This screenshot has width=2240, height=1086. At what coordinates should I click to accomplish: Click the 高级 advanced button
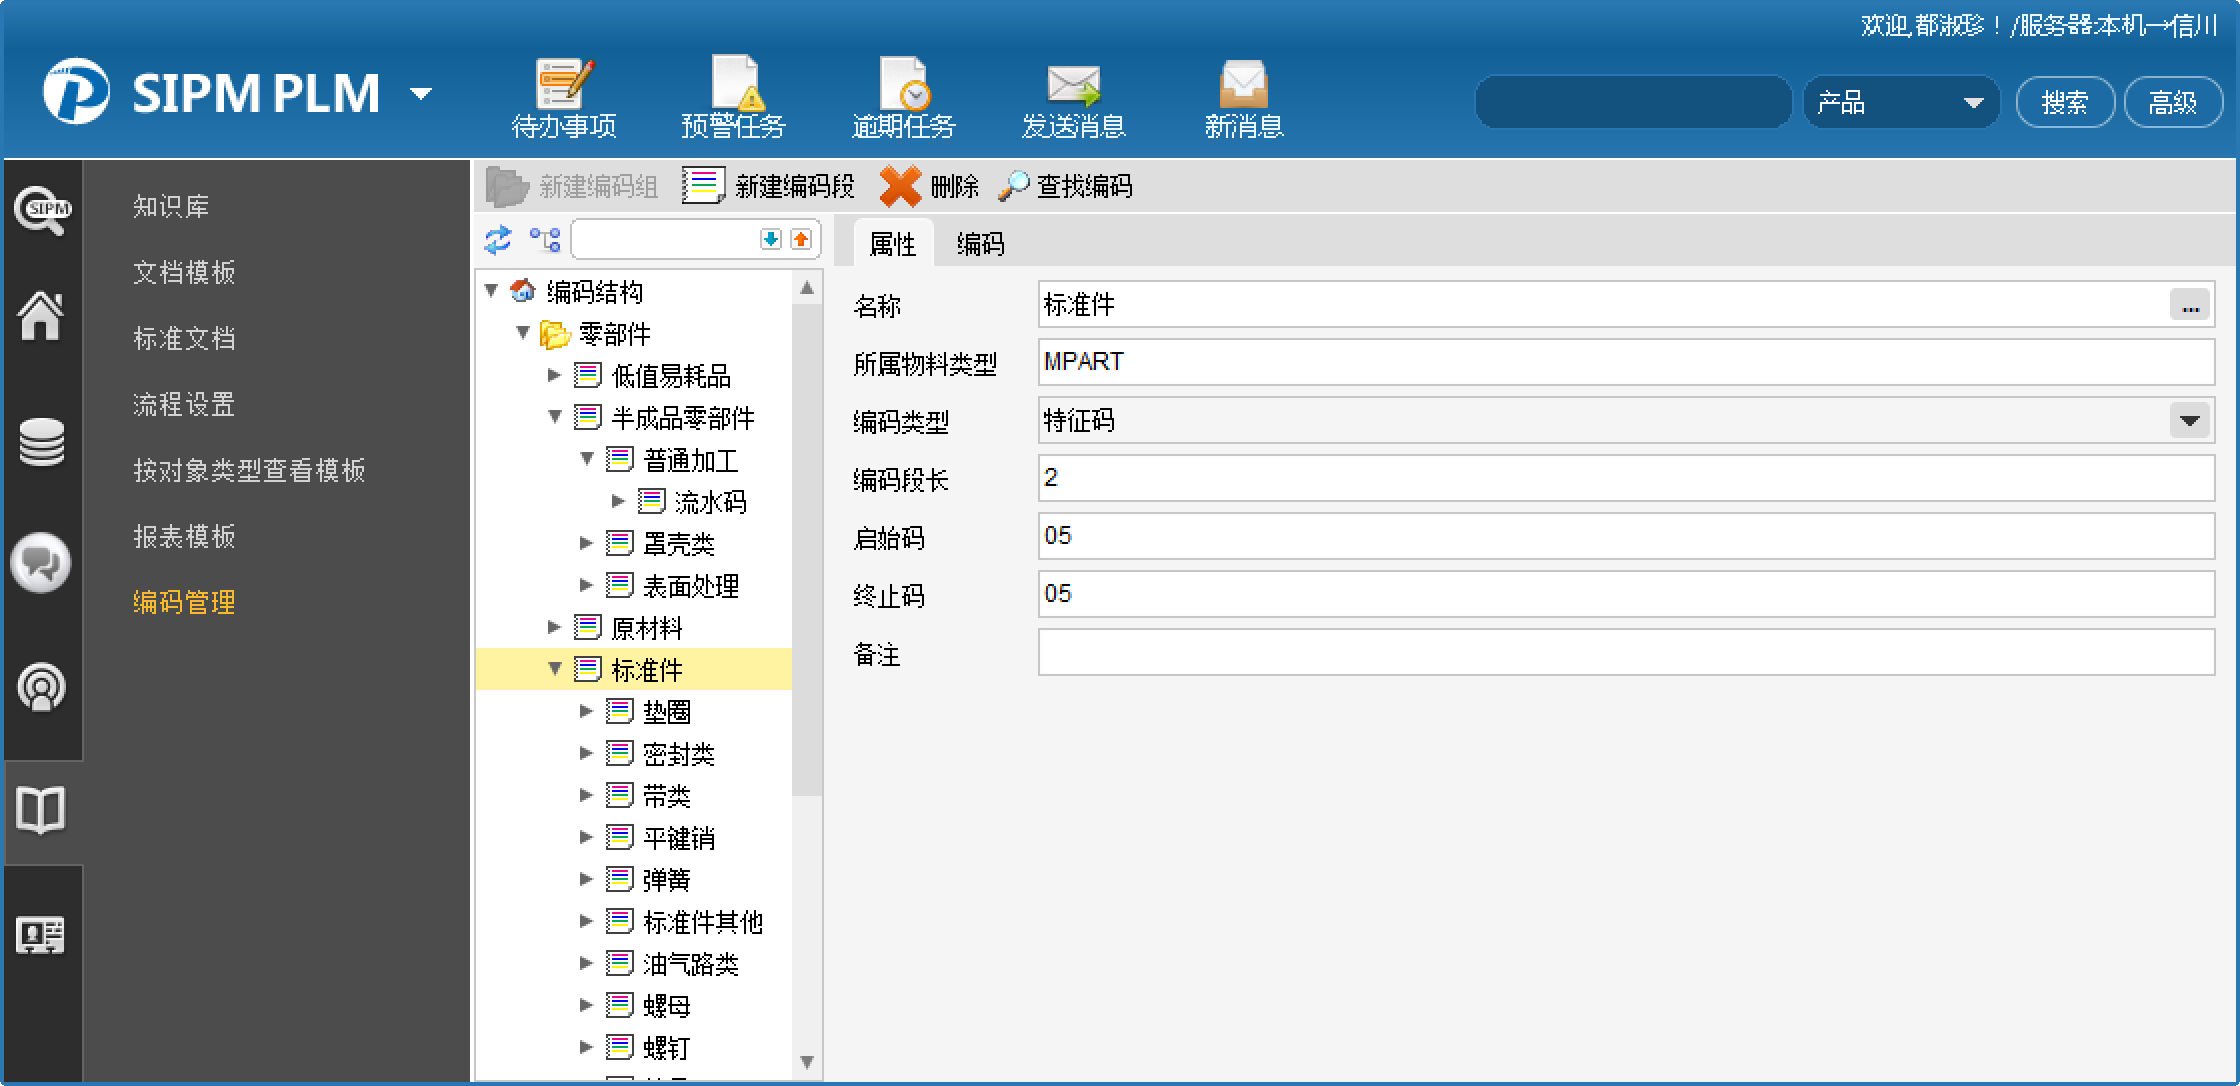[x=2172, y=102]
